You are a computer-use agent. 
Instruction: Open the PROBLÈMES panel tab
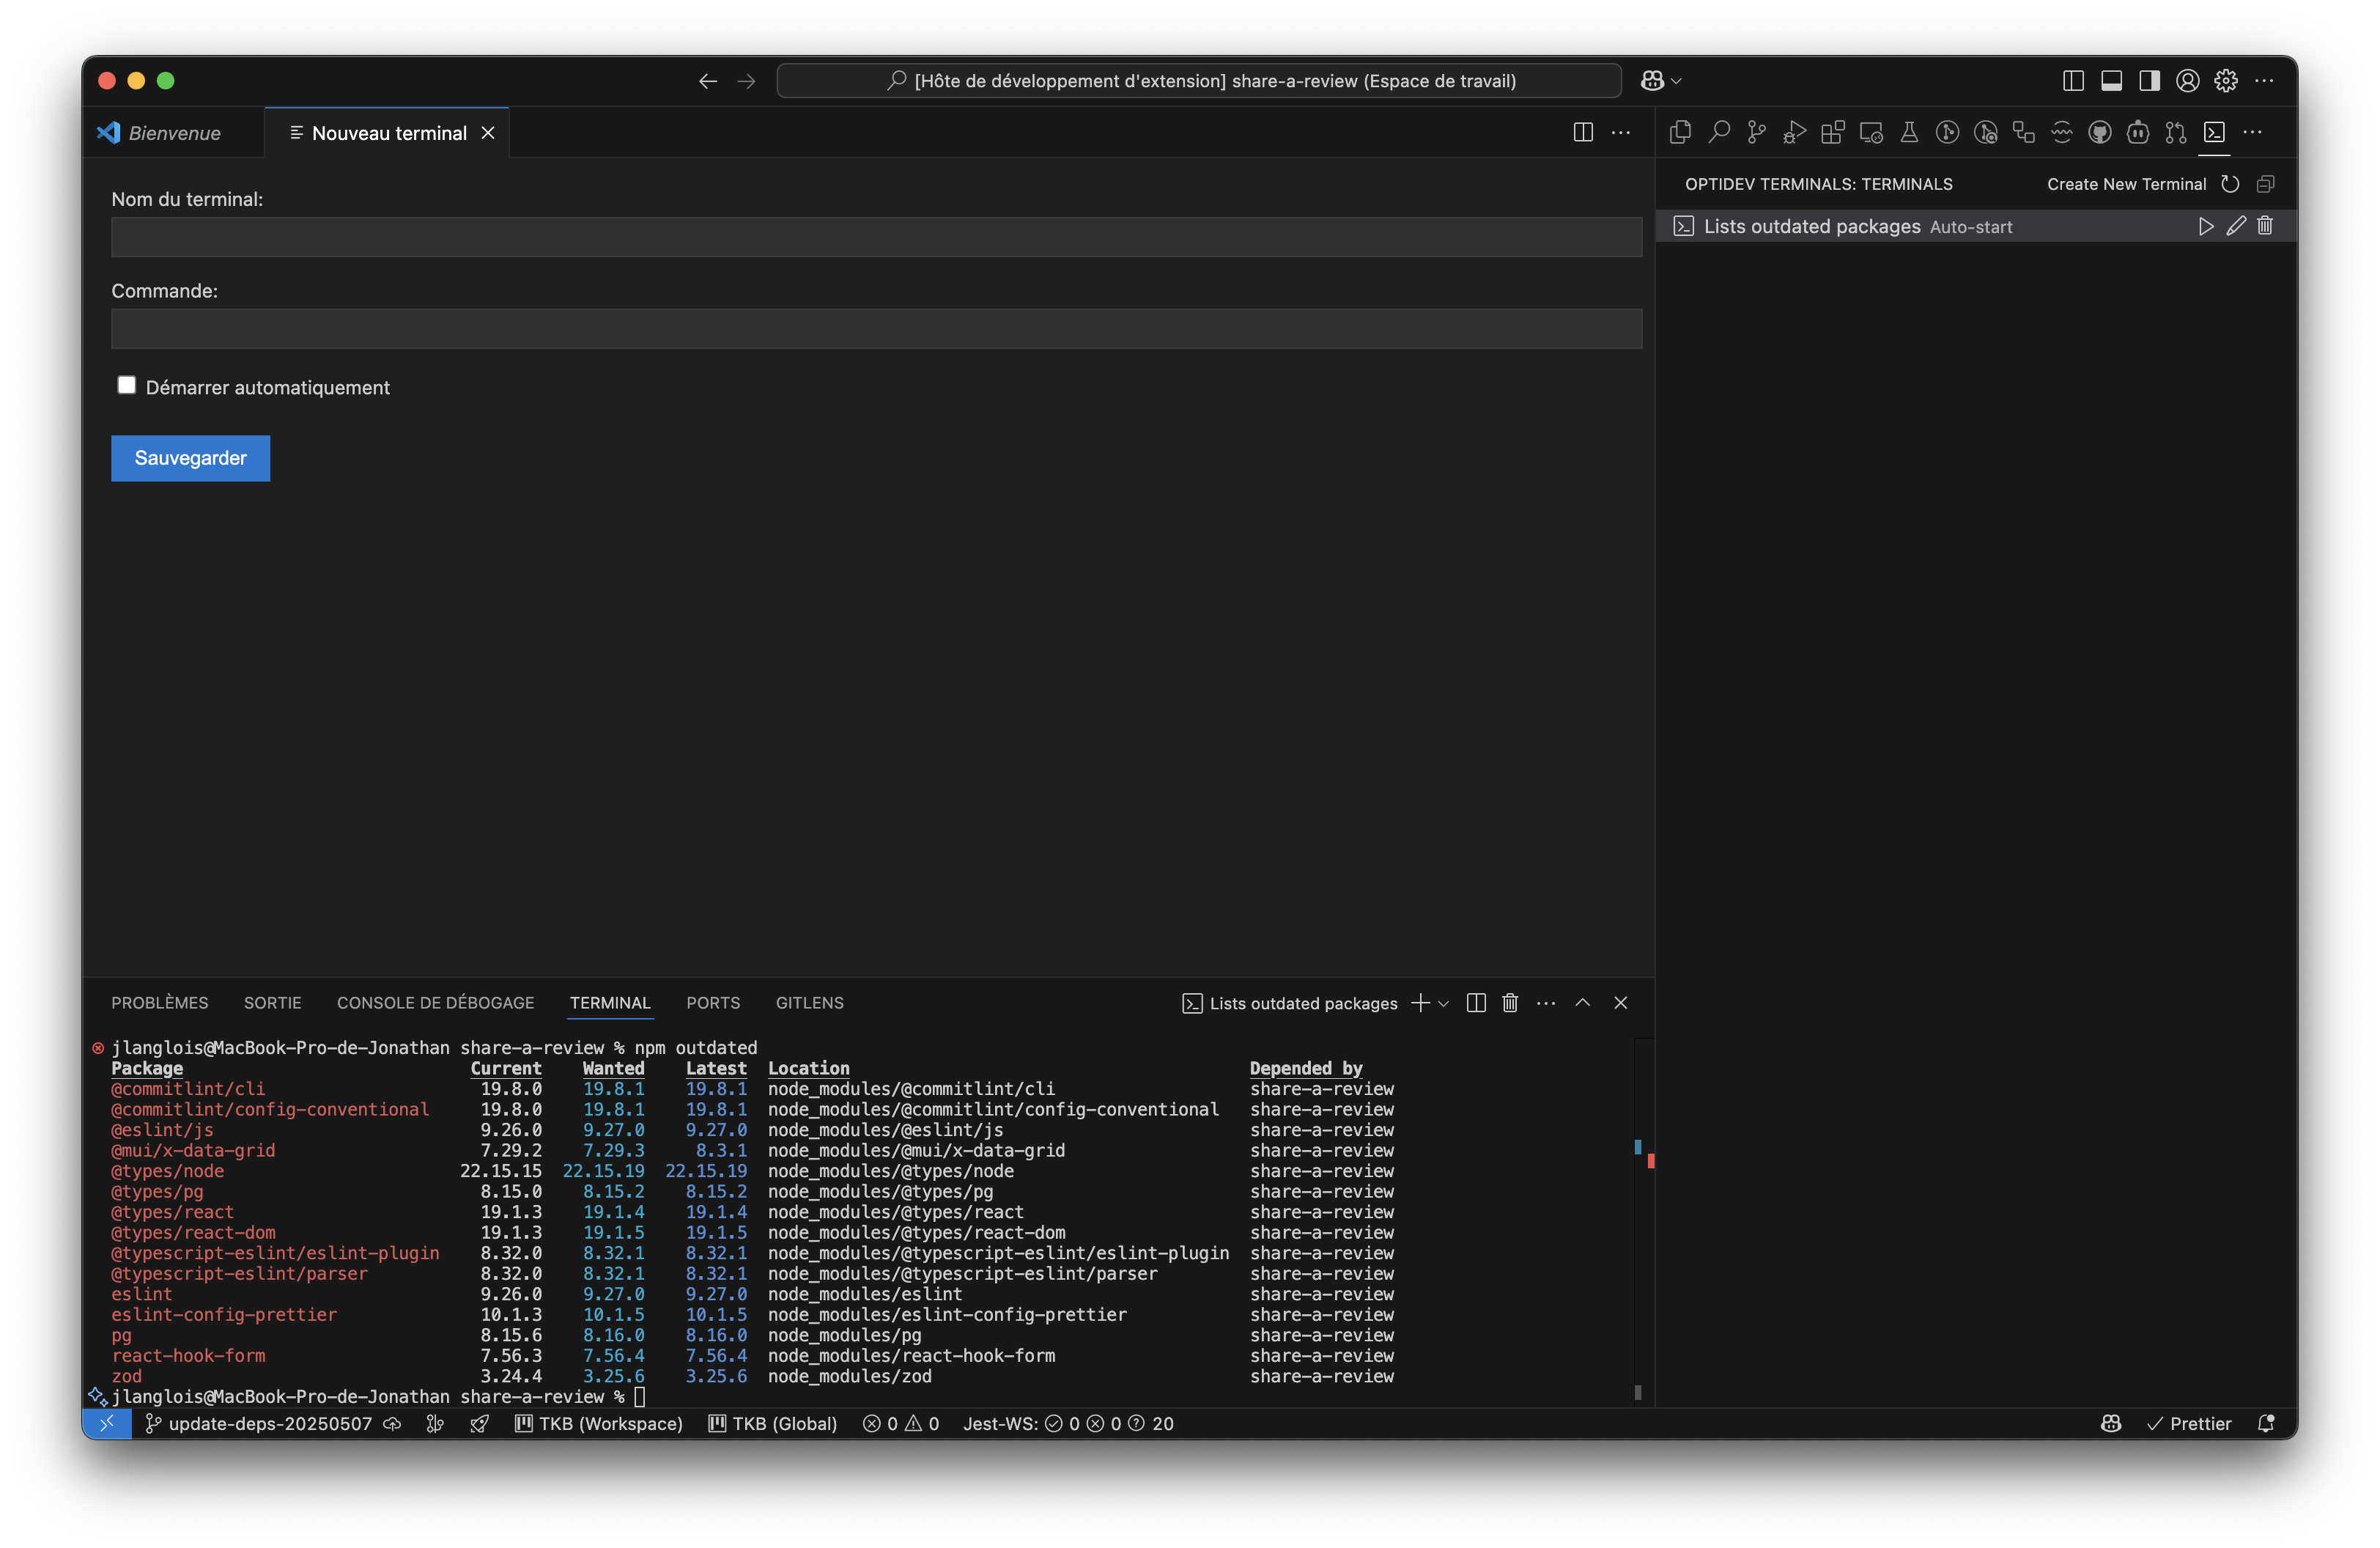tap(160, 1003)
